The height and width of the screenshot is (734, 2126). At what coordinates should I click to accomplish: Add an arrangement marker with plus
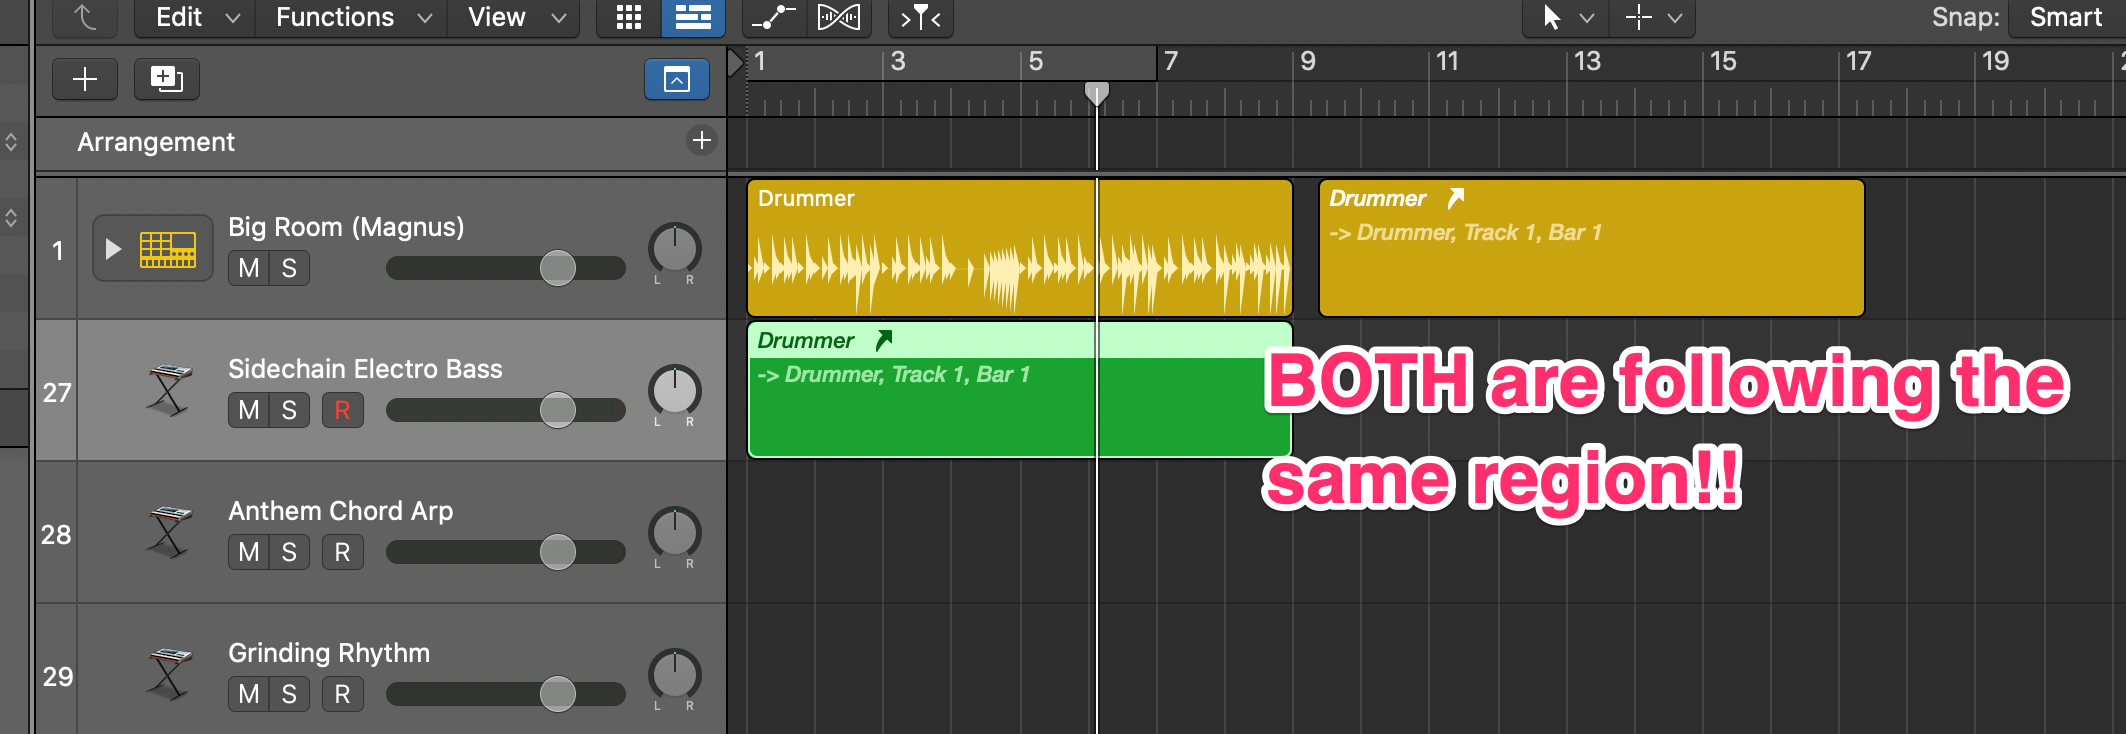coord(702,141)
